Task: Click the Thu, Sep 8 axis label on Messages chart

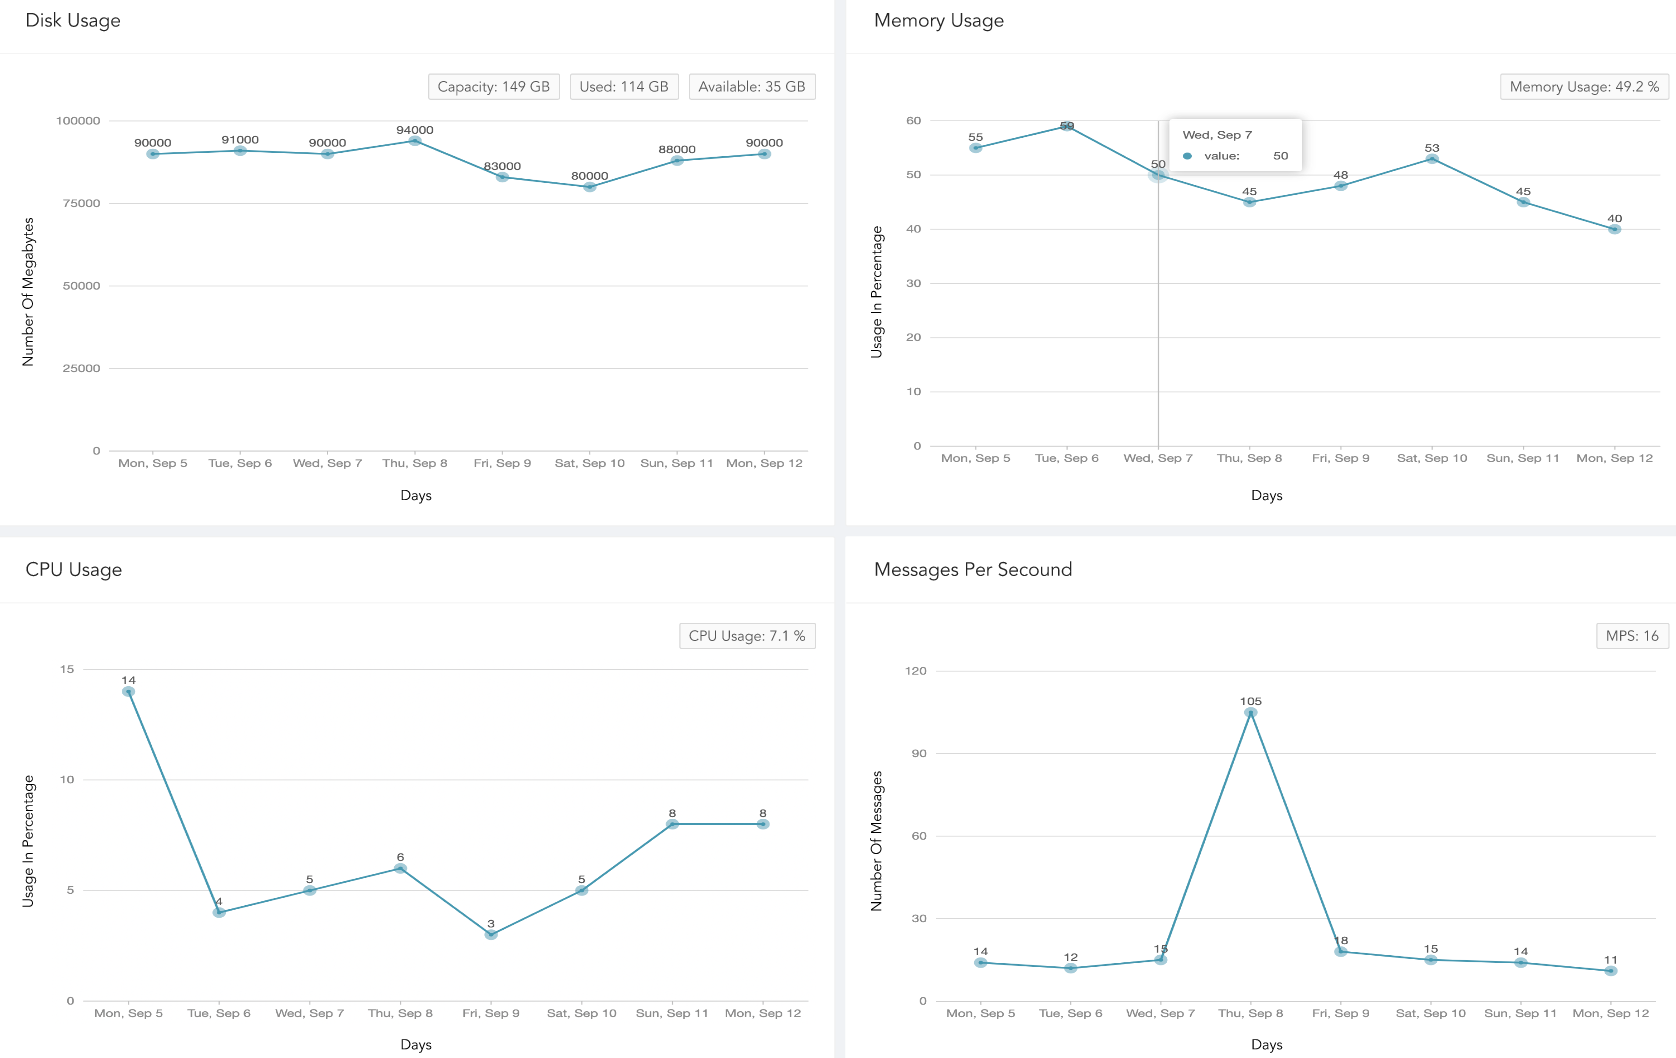Action: coord(1251,1013)
